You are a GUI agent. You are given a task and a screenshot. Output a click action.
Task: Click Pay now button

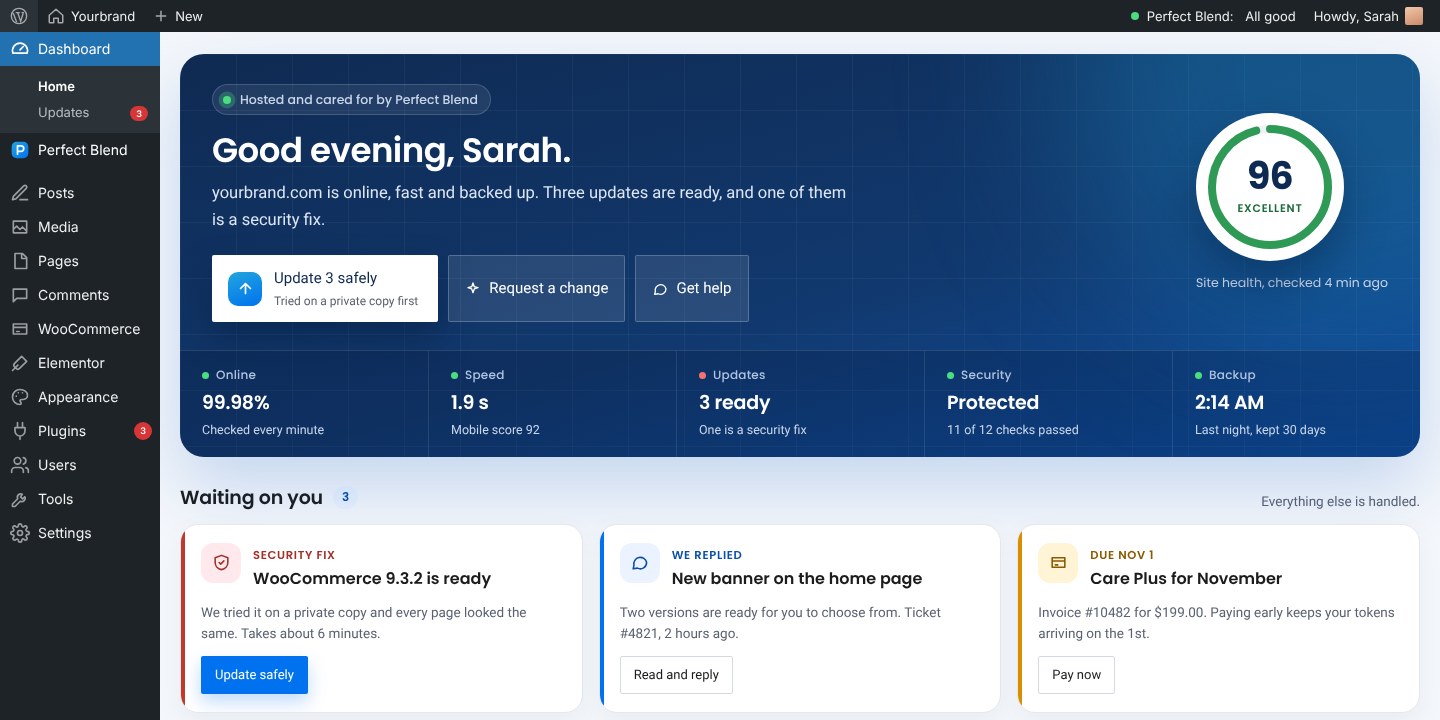(x=1076, y=675)
